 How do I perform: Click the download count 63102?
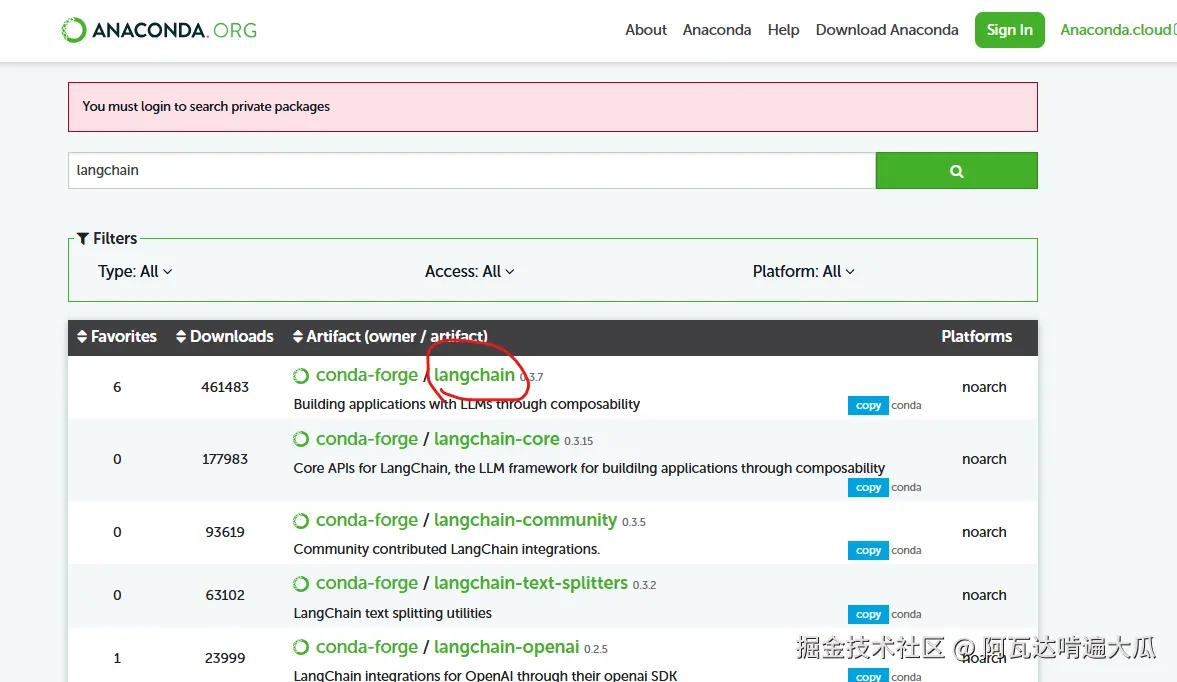225,595
